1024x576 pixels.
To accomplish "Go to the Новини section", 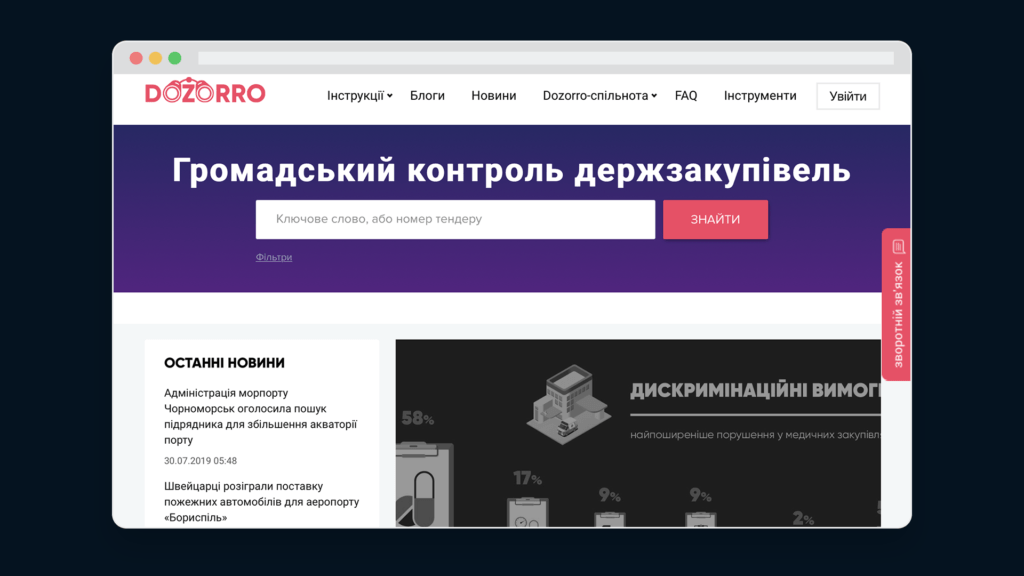I will pos(494,95).
